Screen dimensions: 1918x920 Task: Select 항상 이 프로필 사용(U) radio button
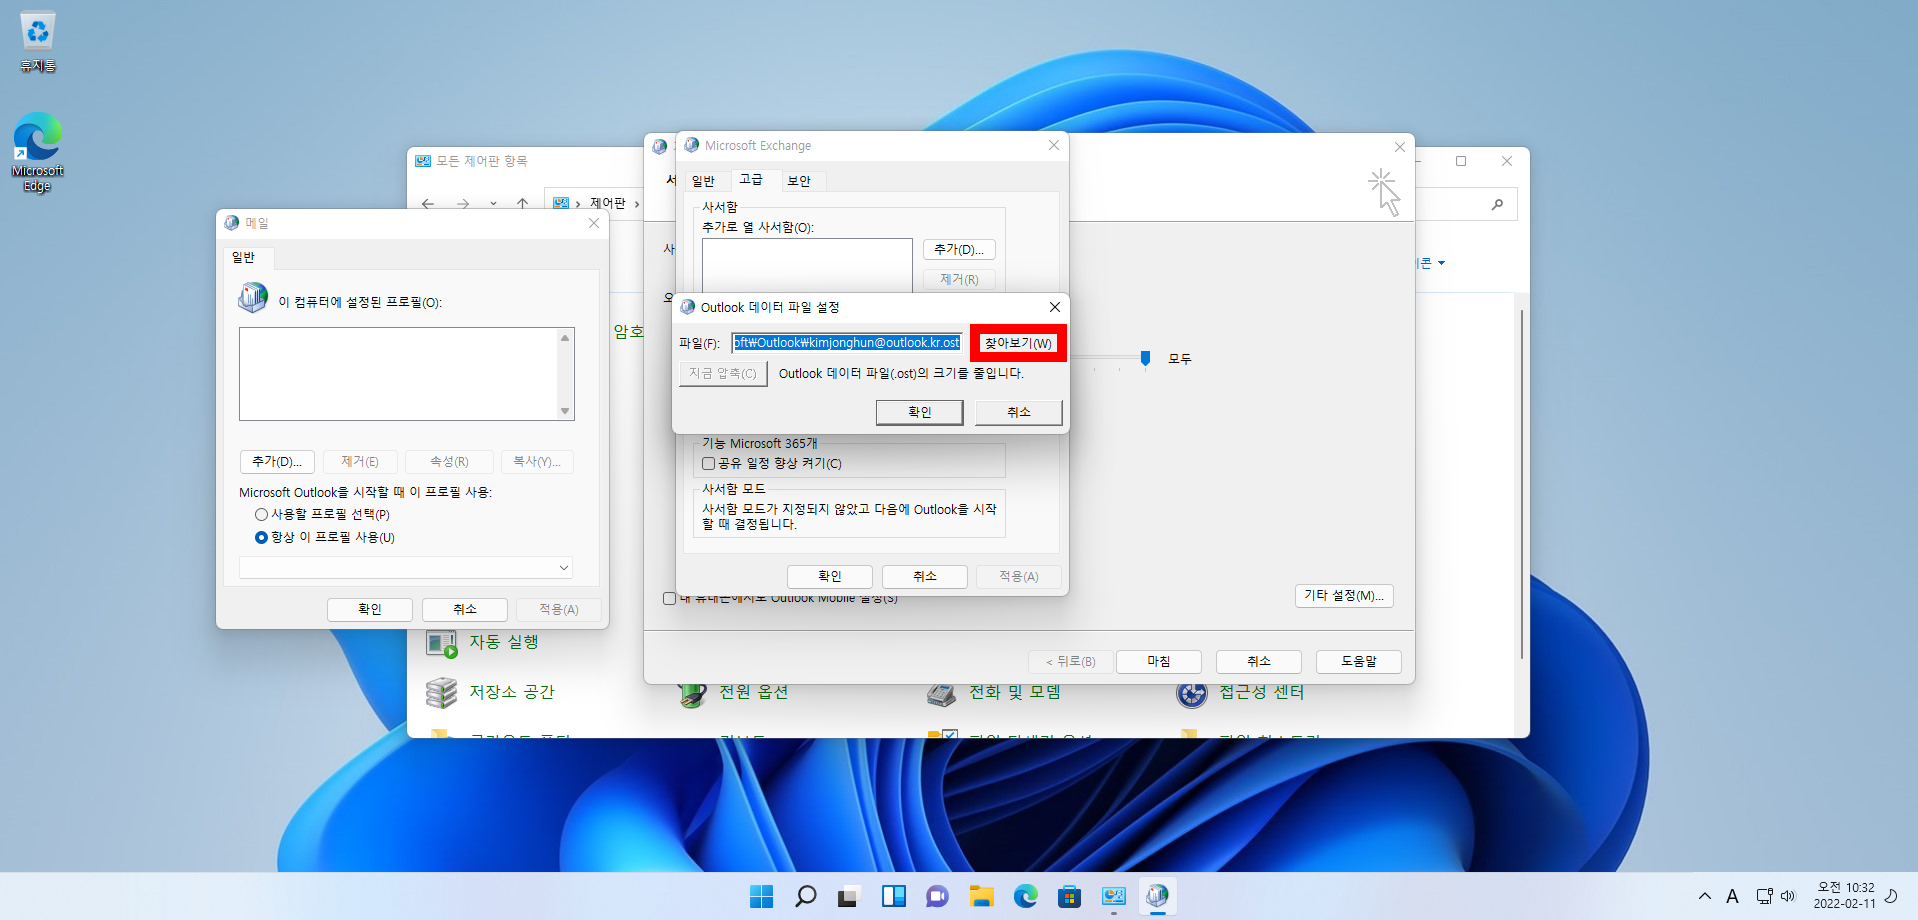point(261,537)
